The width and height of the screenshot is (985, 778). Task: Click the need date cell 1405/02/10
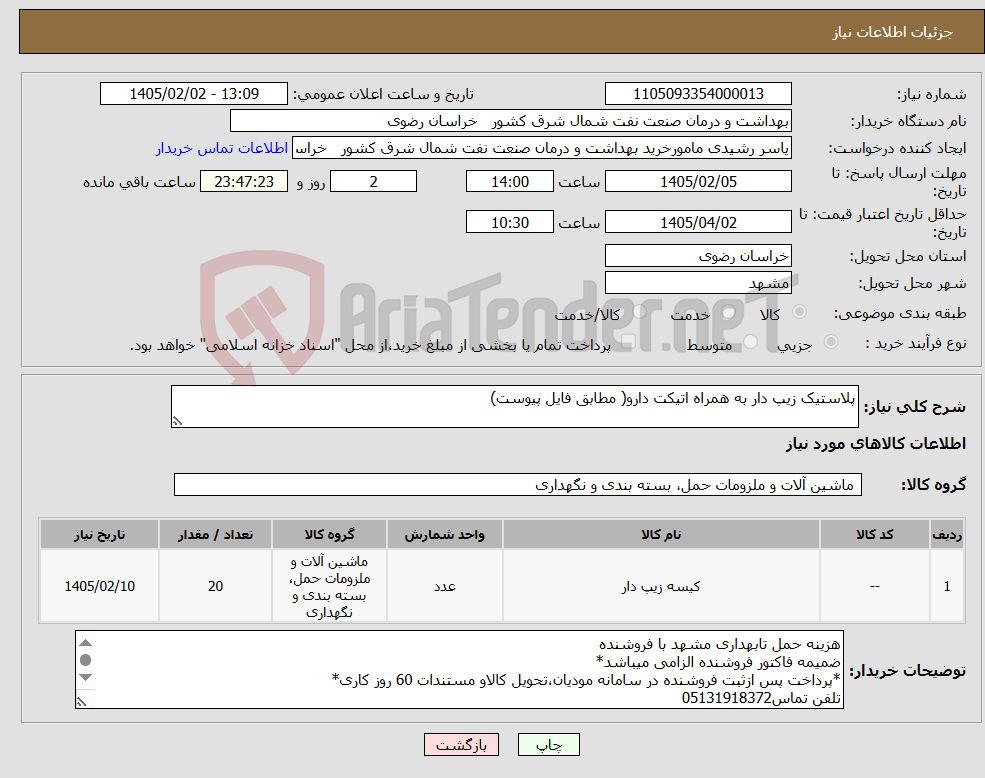[99, 586]
